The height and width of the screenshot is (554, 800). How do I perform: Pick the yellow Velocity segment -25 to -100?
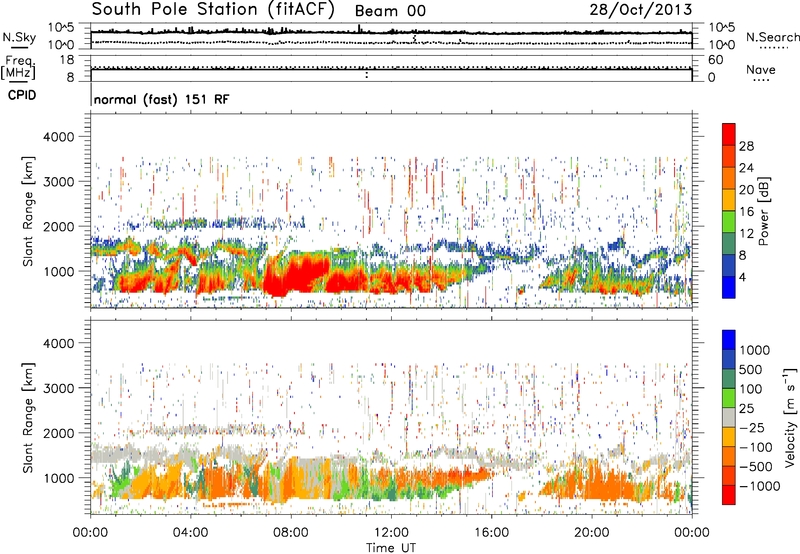729,437
